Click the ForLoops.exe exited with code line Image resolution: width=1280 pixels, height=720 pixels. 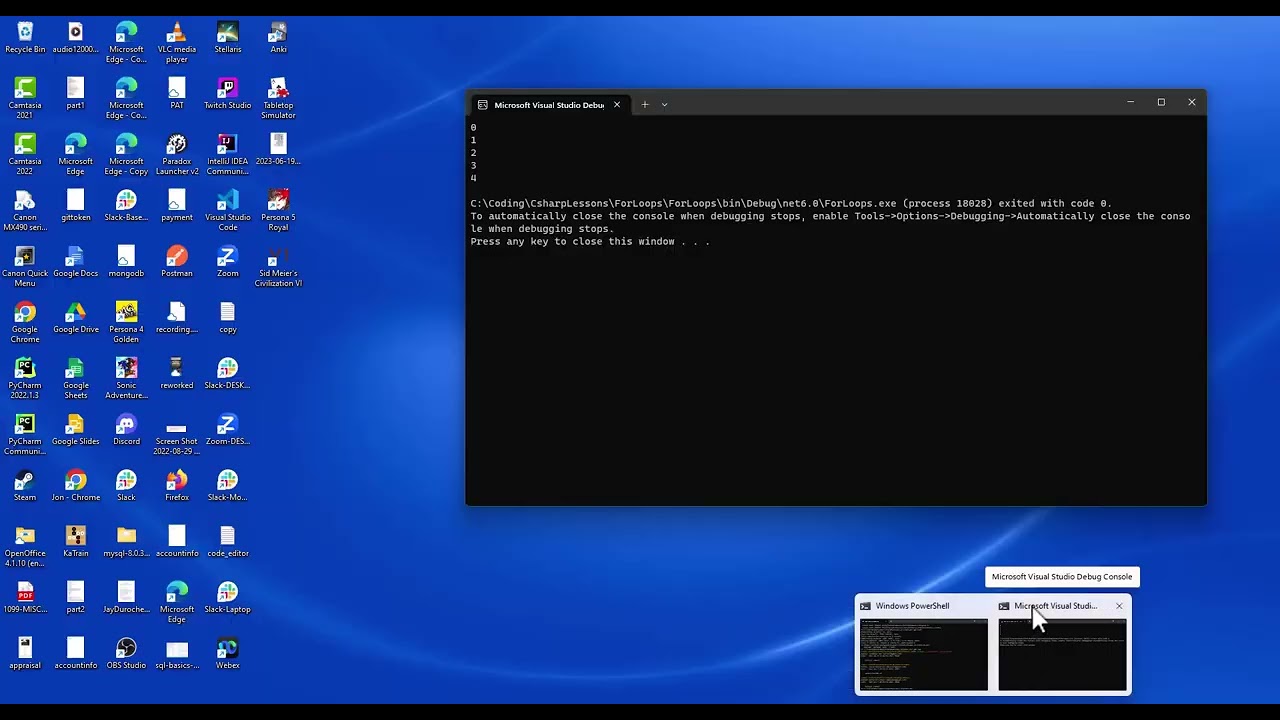click(x=791, y=203)
